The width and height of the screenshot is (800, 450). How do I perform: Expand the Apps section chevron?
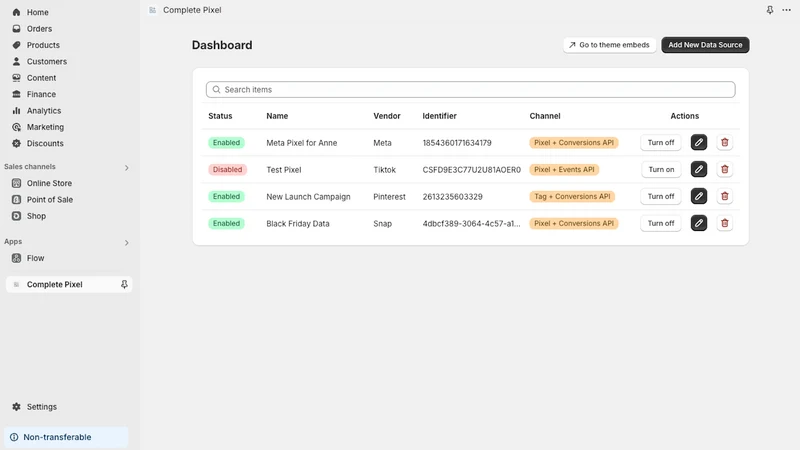pyautogui.click(x=127, y=242)
